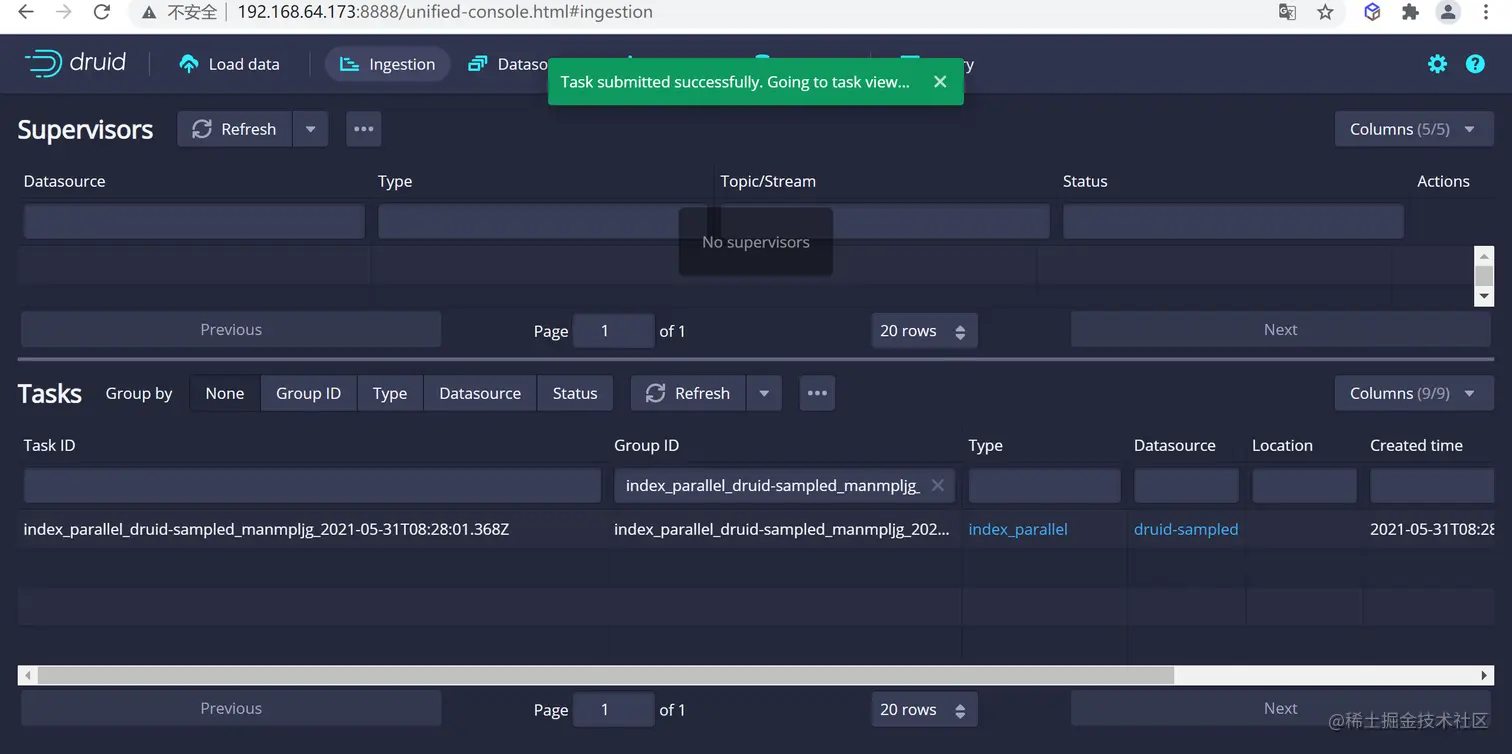Clear the Group ID filter with the X

tap(938, 485)
